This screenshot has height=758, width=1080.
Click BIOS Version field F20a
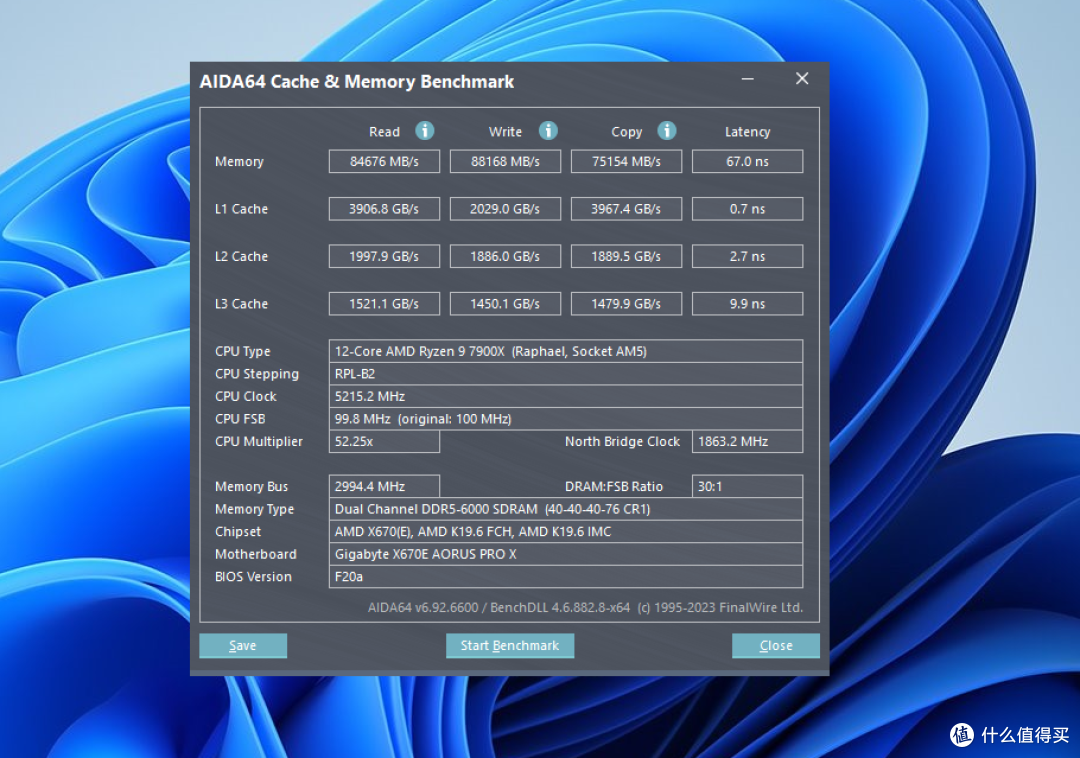[x=565, y=577]
